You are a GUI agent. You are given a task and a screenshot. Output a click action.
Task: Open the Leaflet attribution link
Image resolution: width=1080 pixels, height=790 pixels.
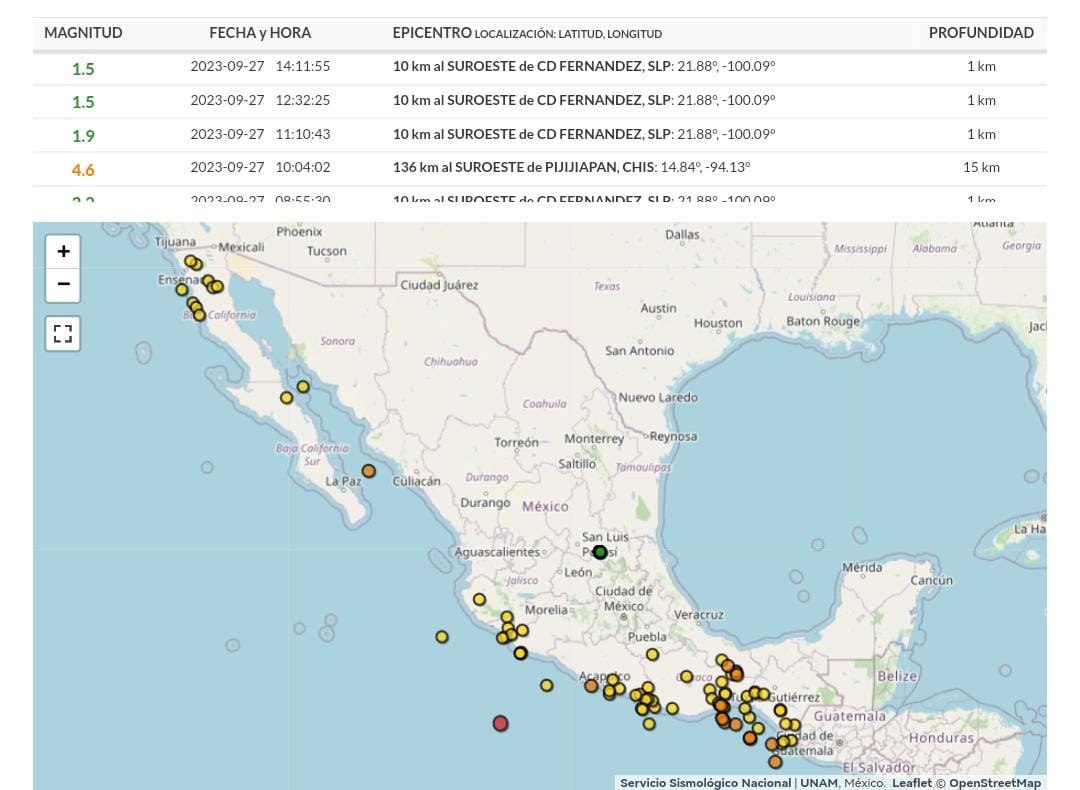(x=911, y=783)
